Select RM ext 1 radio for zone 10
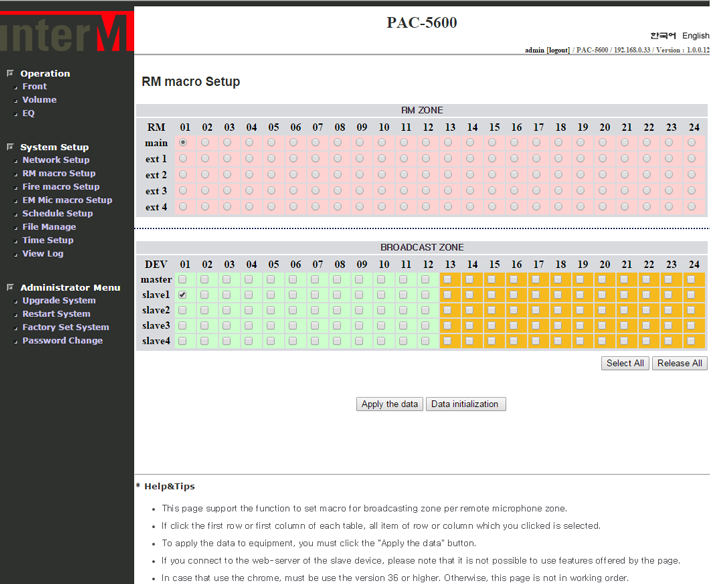 click(382, 158)
